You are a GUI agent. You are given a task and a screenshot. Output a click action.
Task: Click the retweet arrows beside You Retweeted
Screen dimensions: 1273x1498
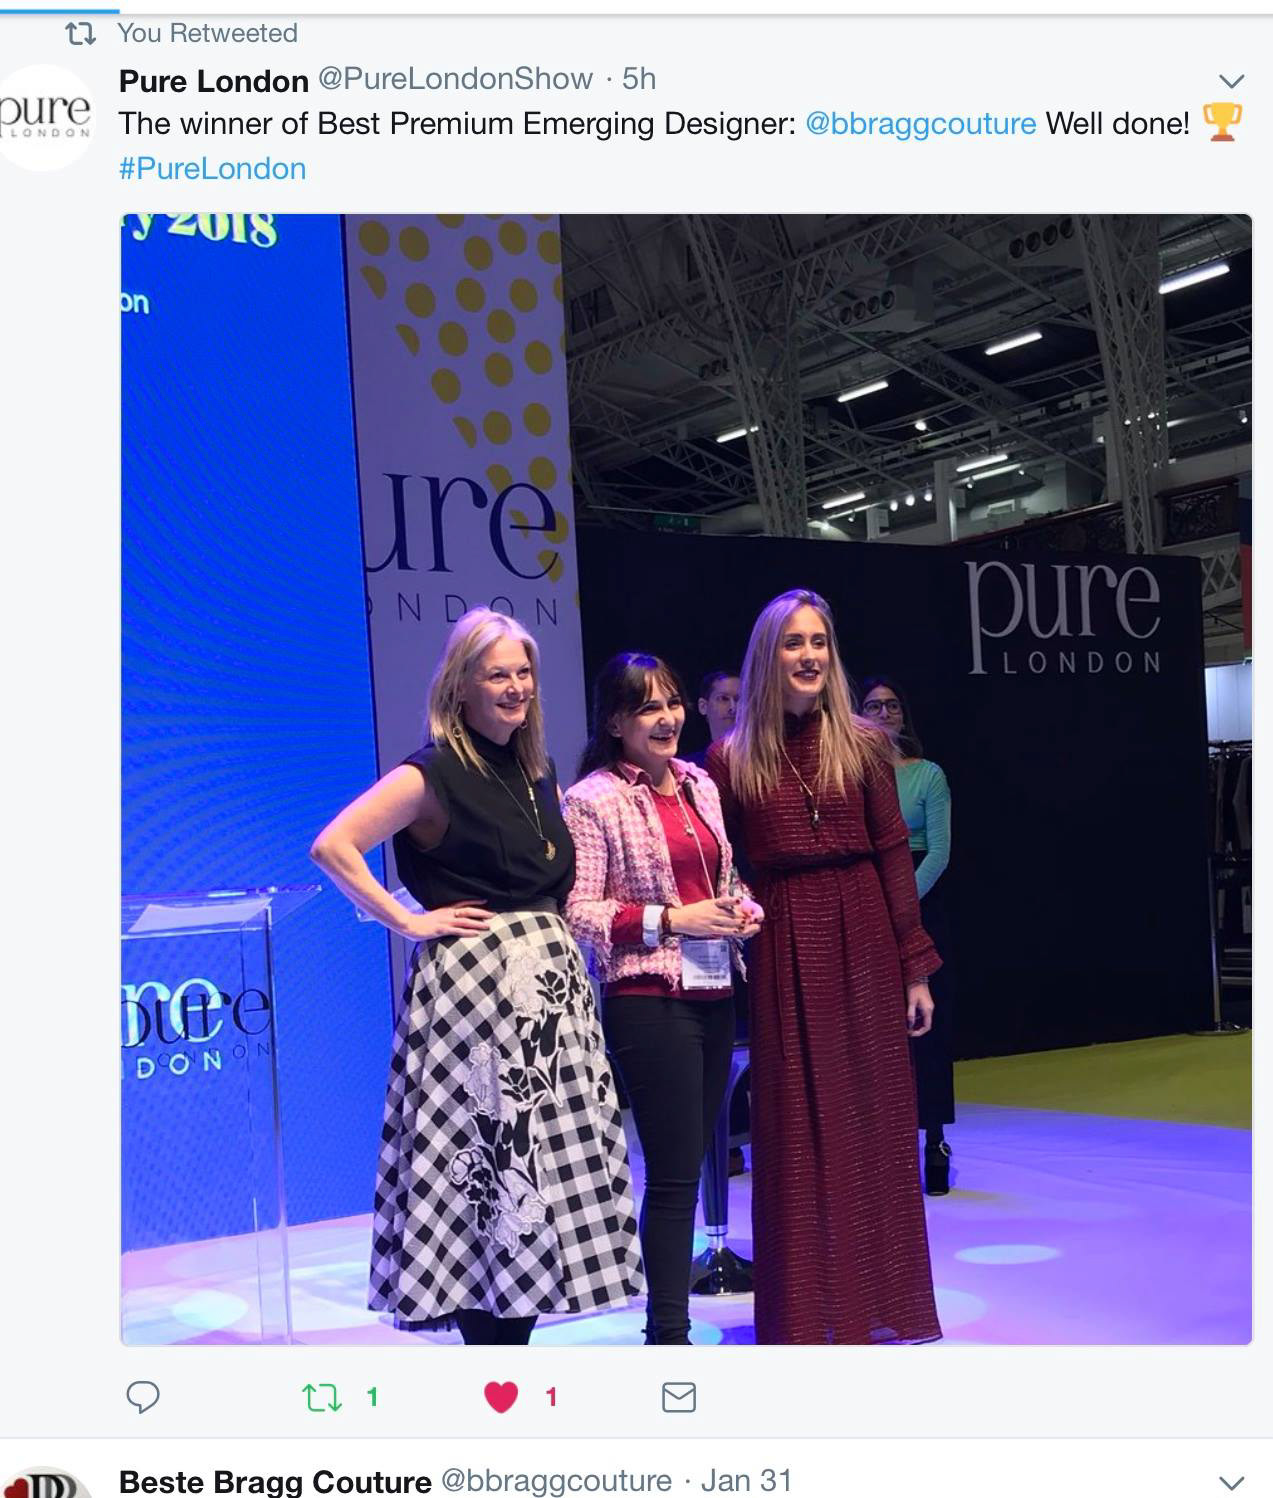pyautogui.click(x=80, y=34)
